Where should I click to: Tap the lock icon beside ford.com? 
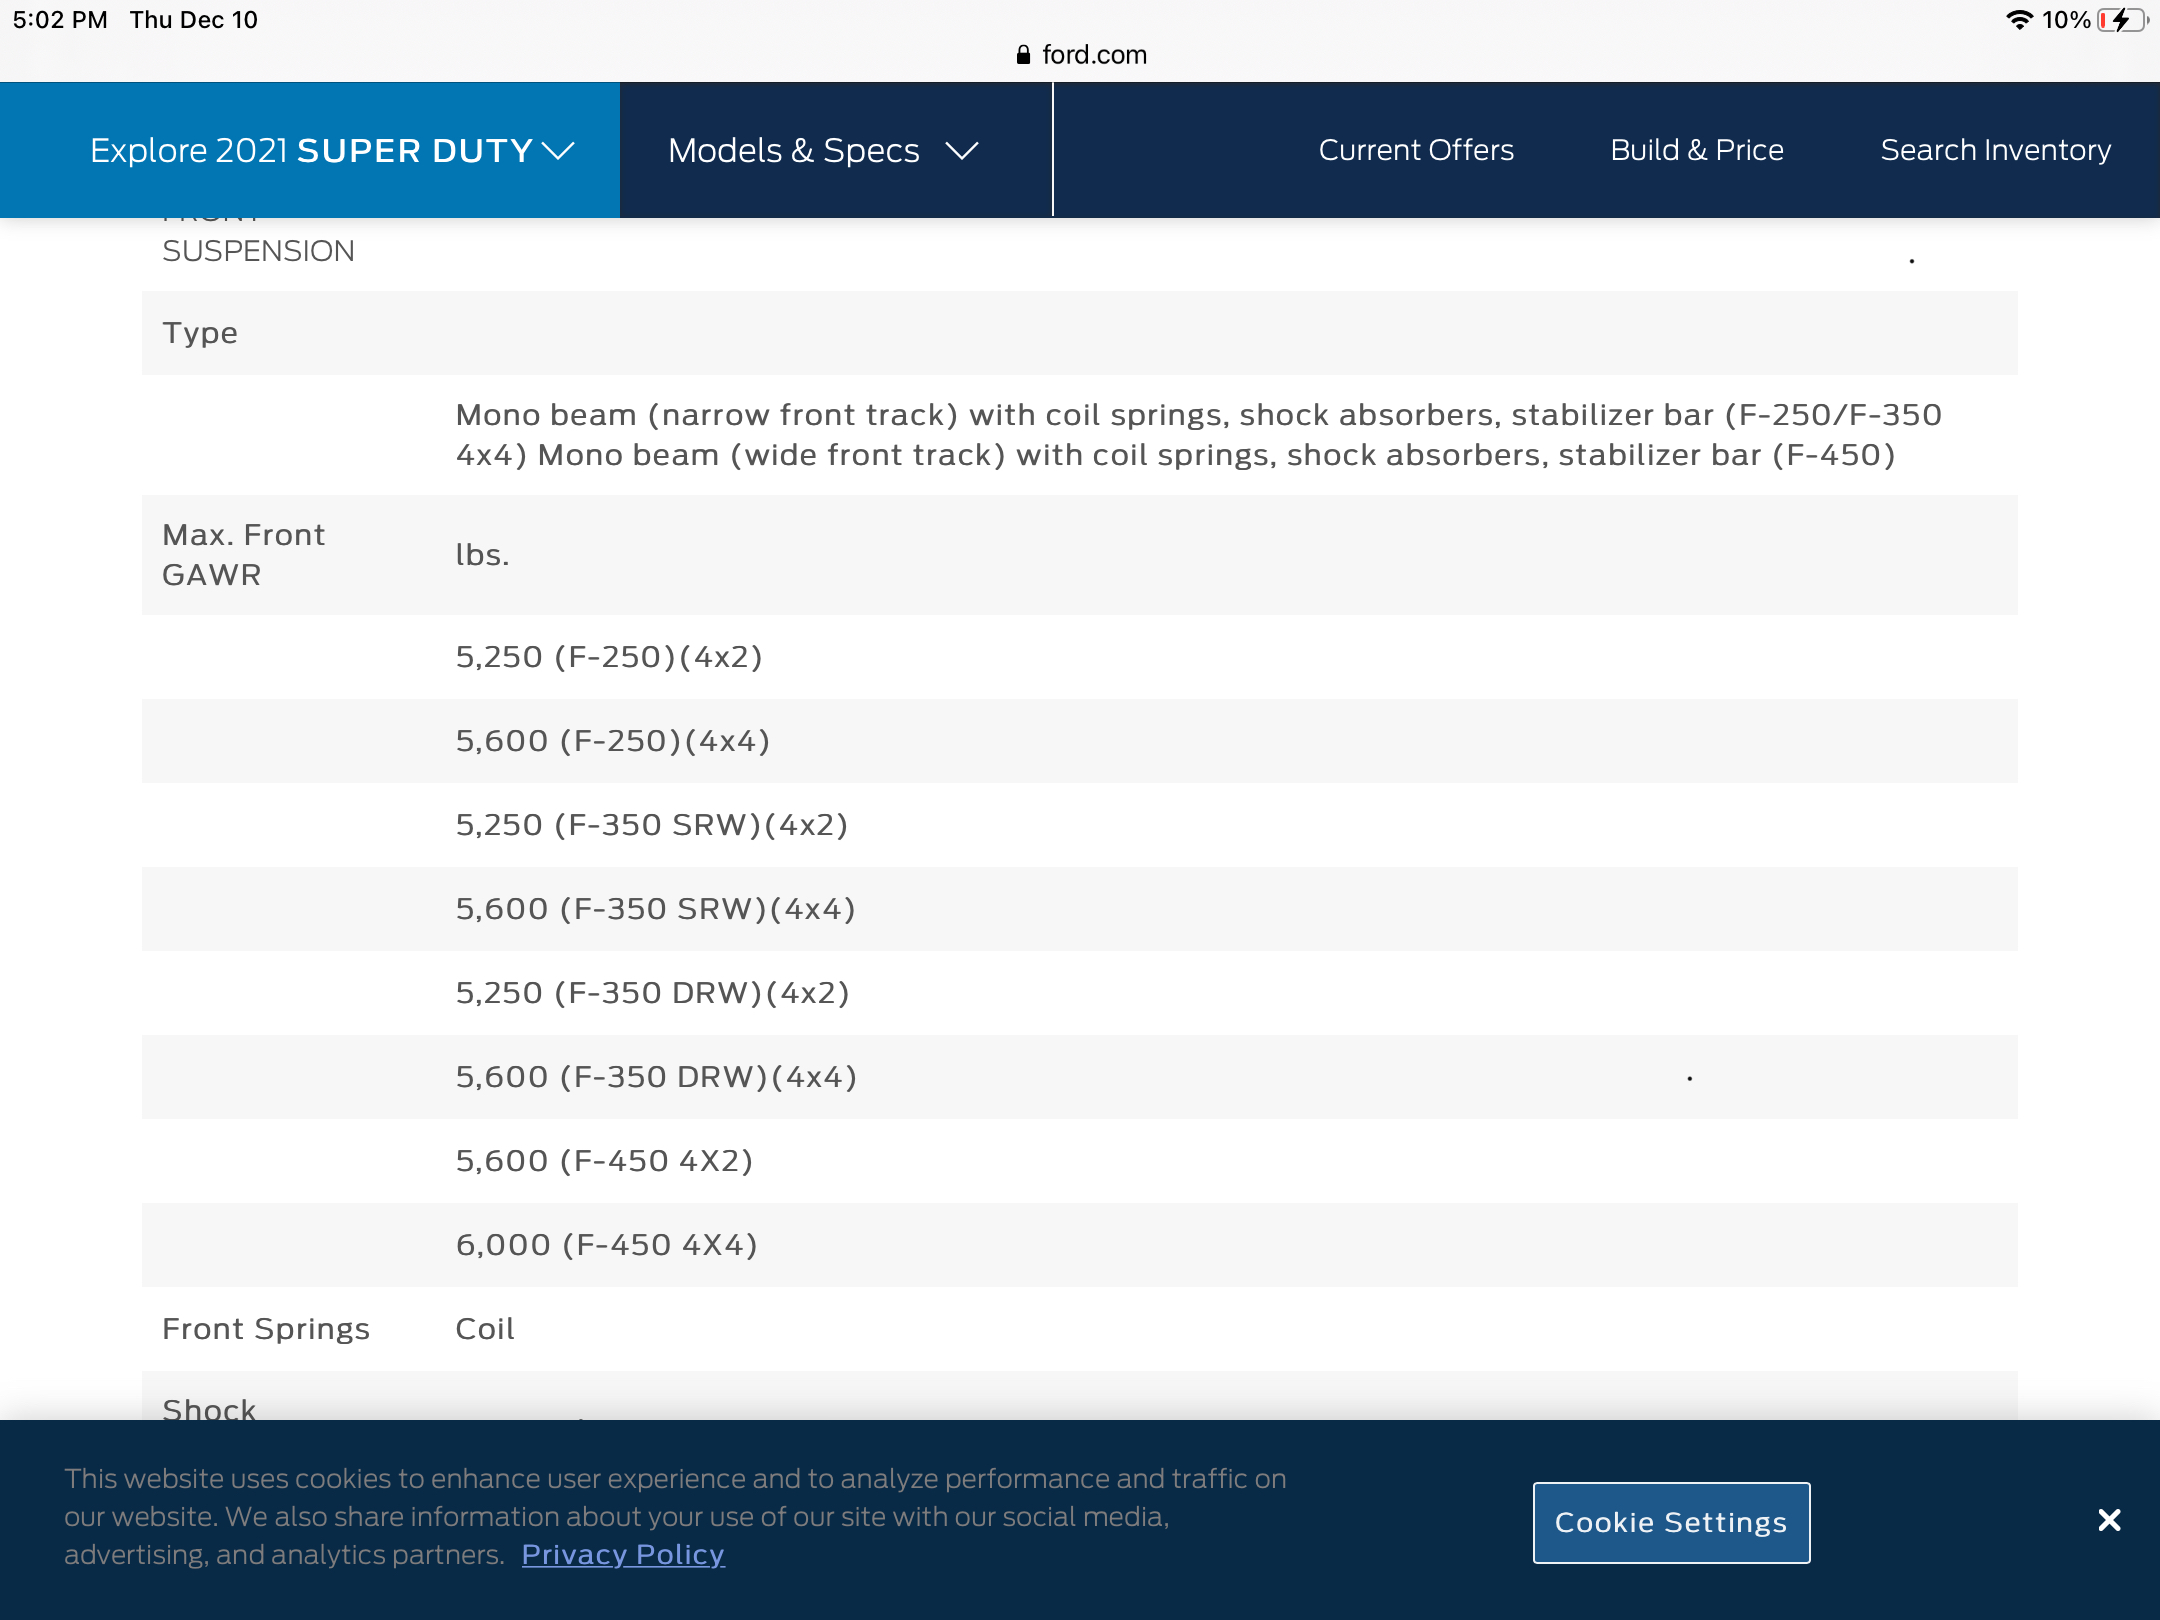pos(1023,55)
